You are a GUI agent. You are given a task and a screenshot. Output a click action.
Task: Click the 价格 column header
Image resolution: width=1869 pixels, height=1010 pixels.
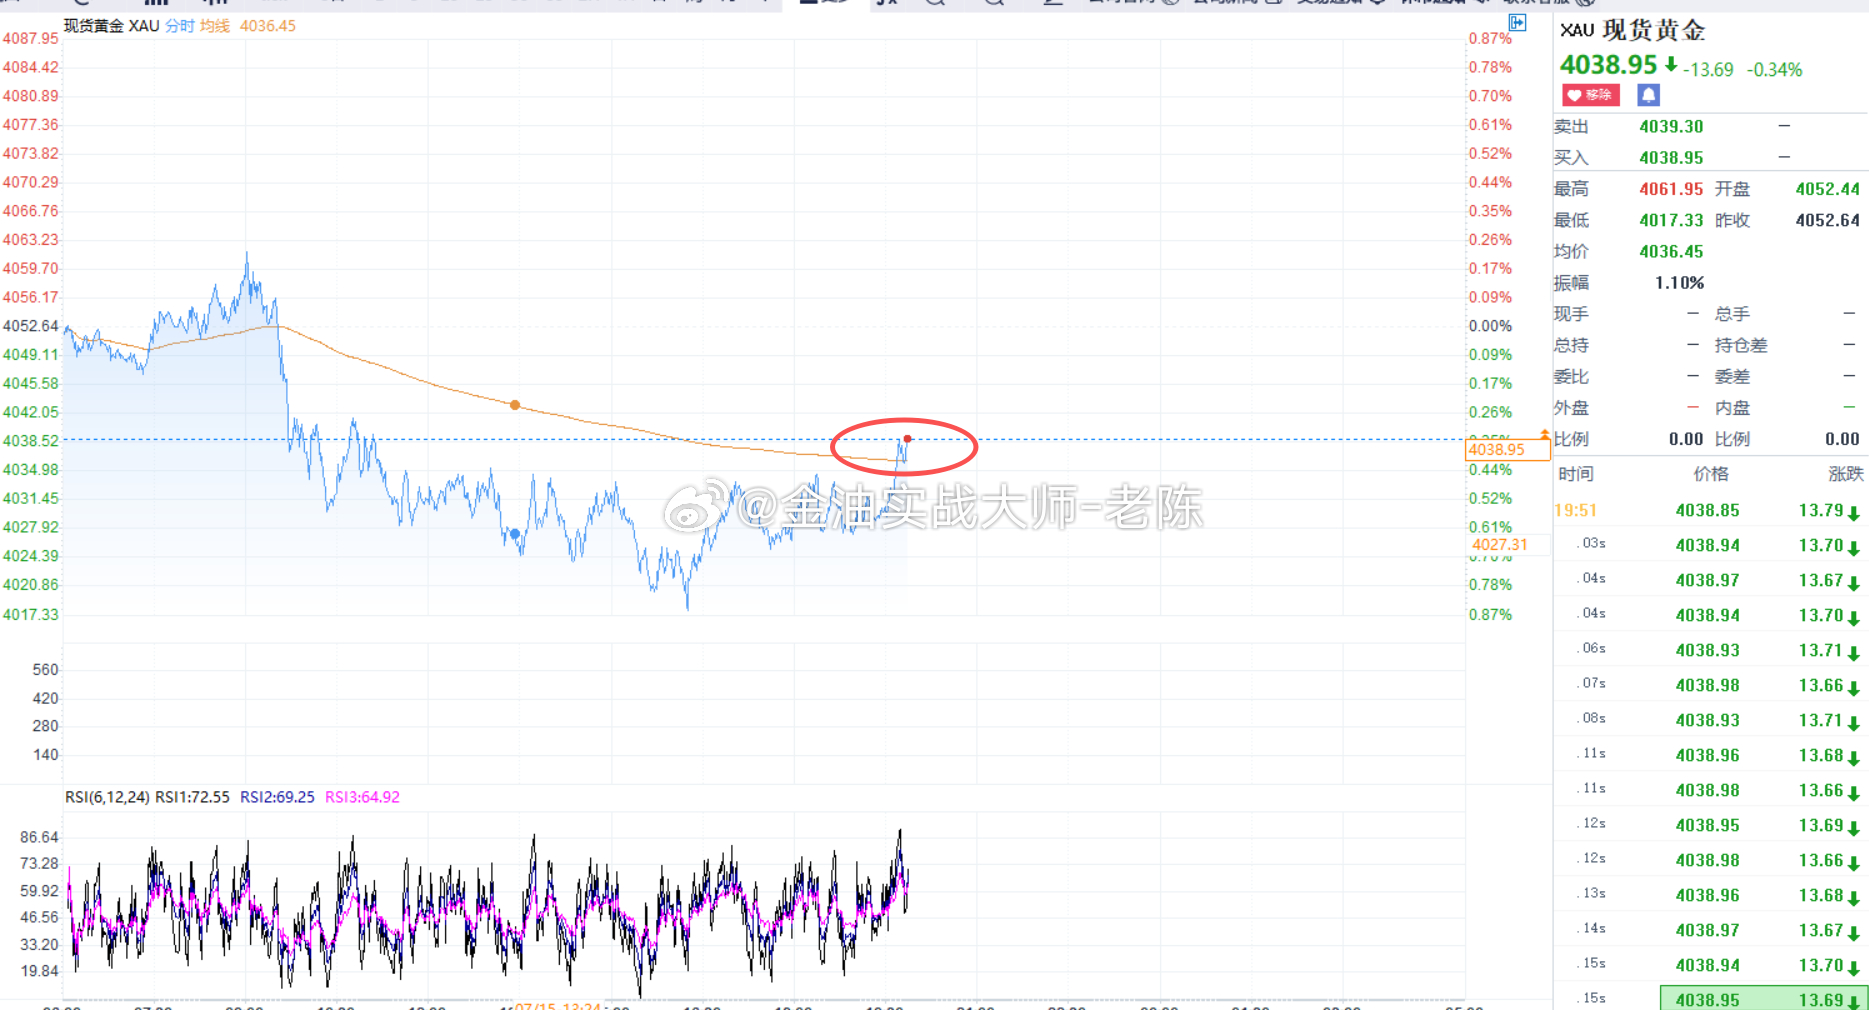pyautogui.click(x=1711, y=474)
